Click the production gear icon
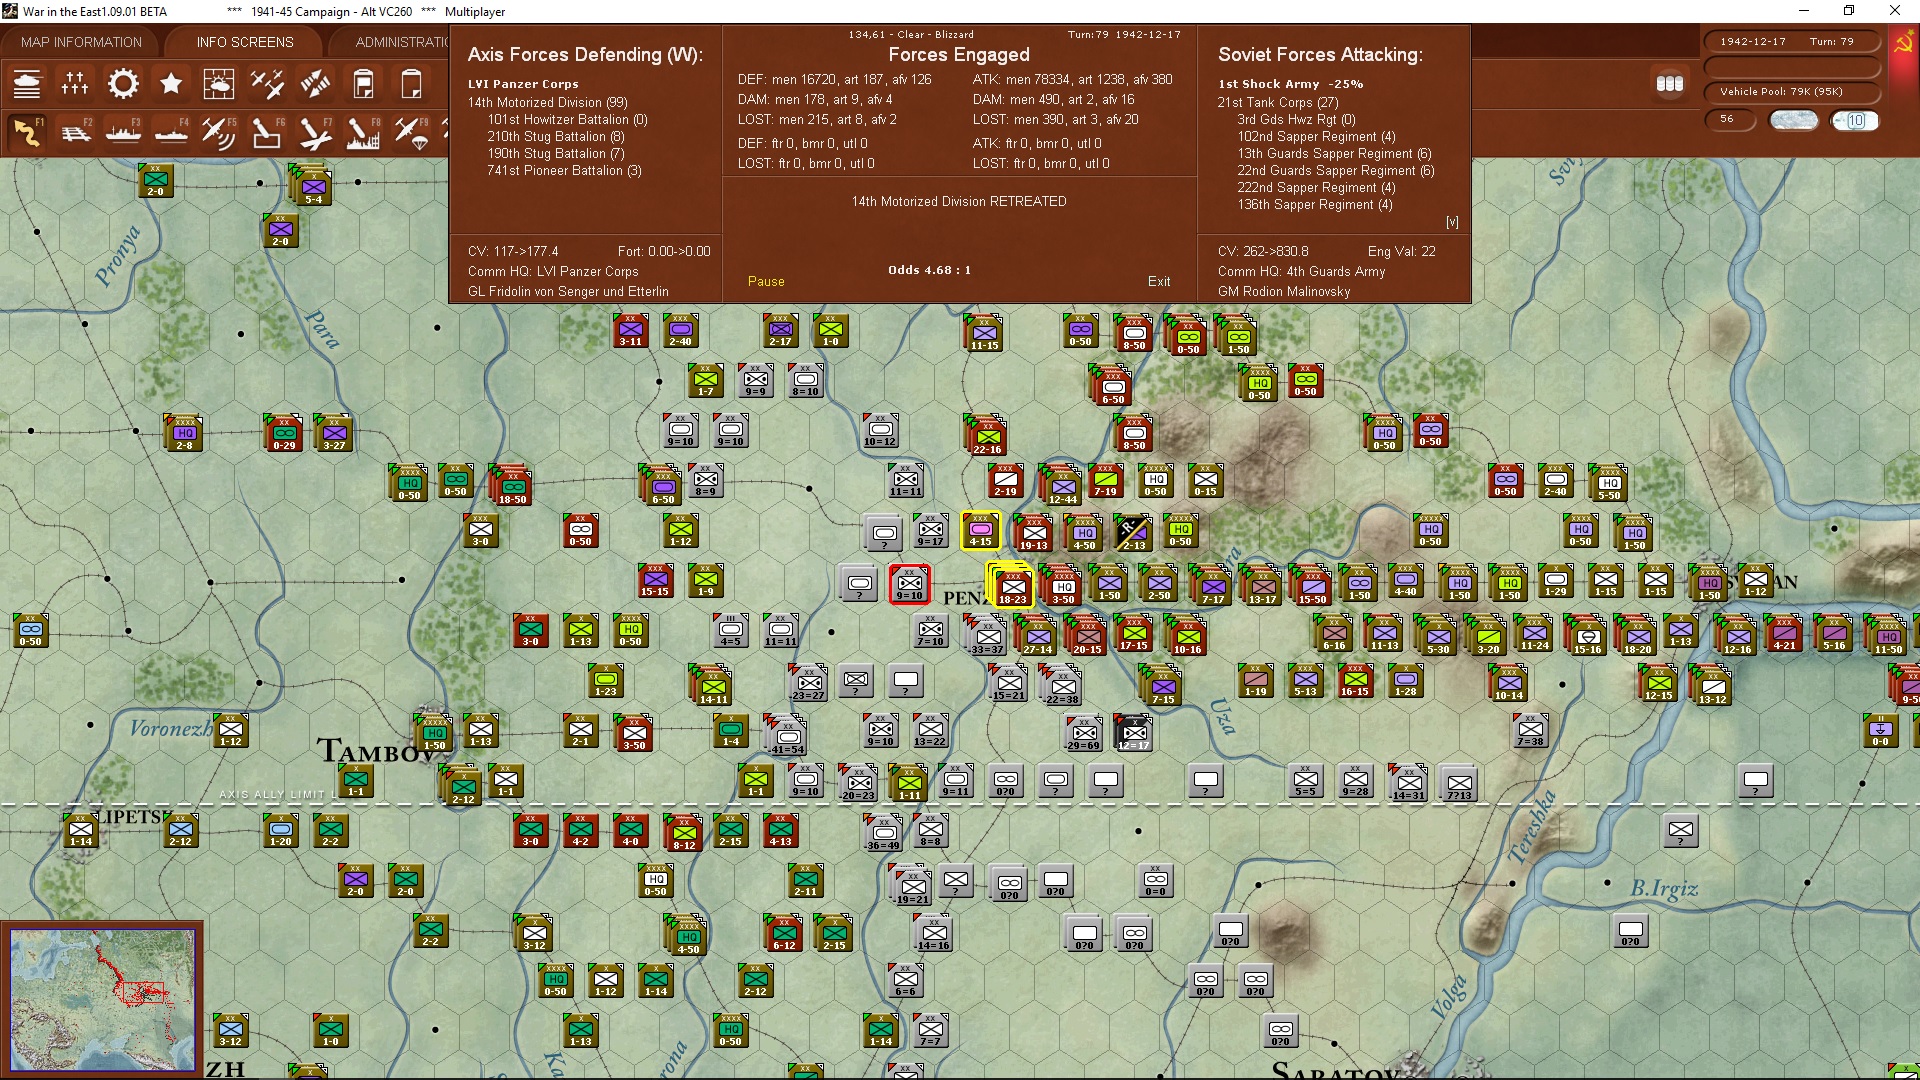1920x1080 pixels. click(123, 84)
